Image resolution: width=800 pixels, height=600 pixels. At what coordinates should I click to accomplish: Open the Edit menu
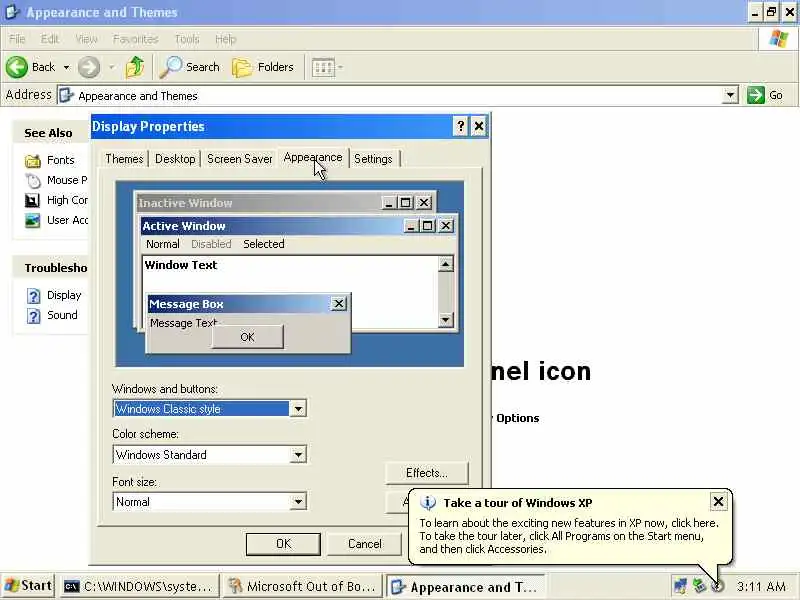(x=49, y=39)
